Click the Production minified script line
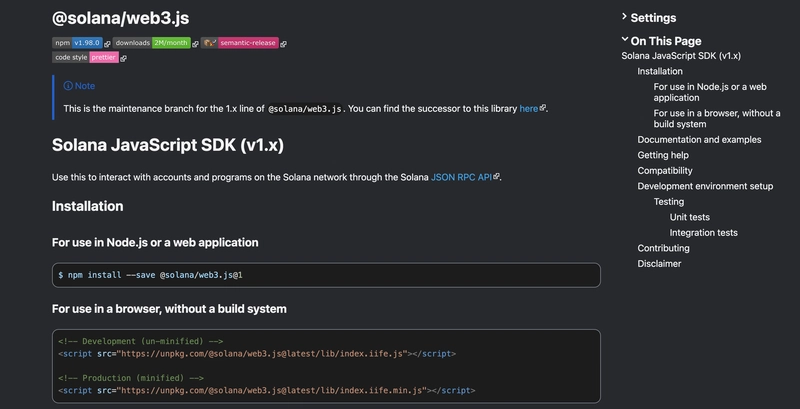Screen dimensions: 800x409 click(x=266, y=391)
